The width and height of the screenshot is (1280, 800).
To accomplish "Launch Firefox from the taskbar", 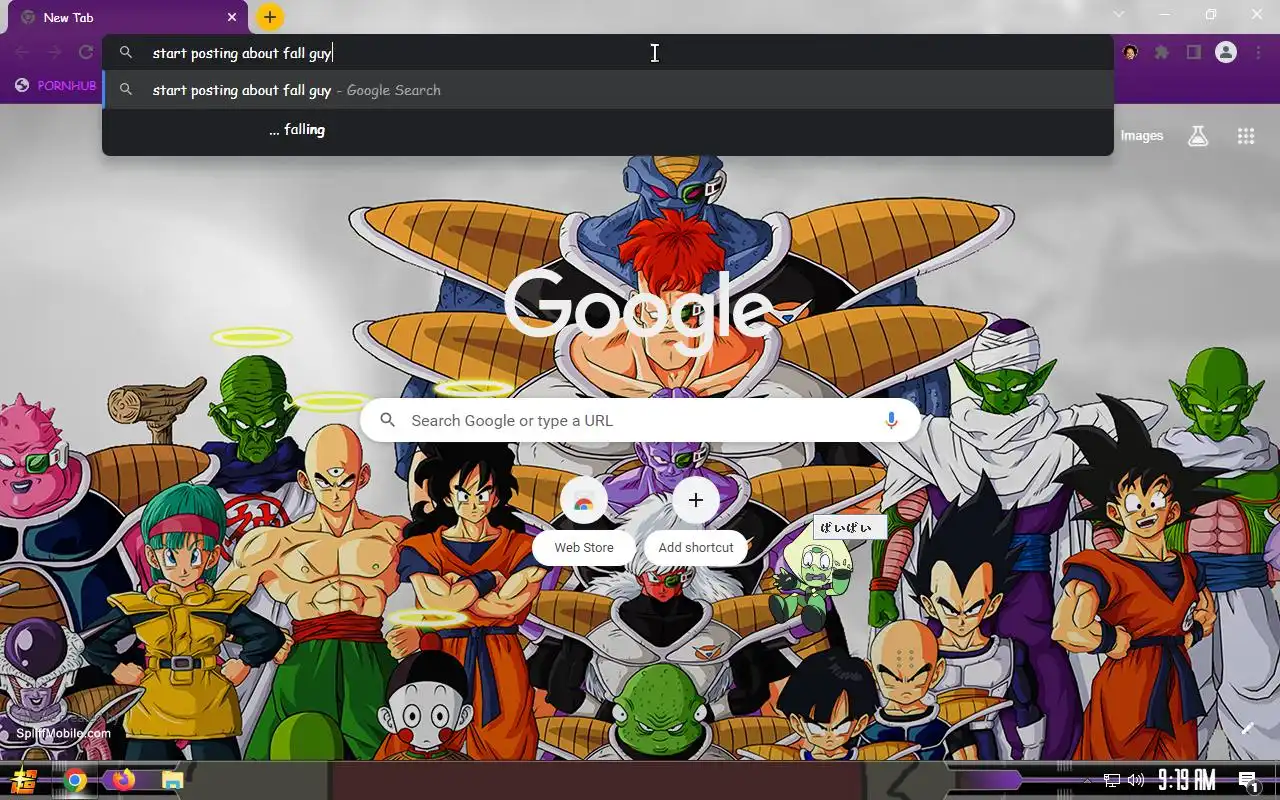I will (124, 780).
